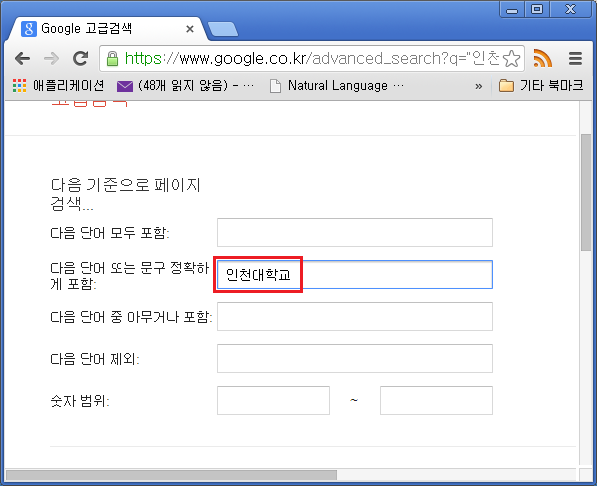597x486 pixels.
Task: Open the RSS feed extension icon
Action: (542, 58)
